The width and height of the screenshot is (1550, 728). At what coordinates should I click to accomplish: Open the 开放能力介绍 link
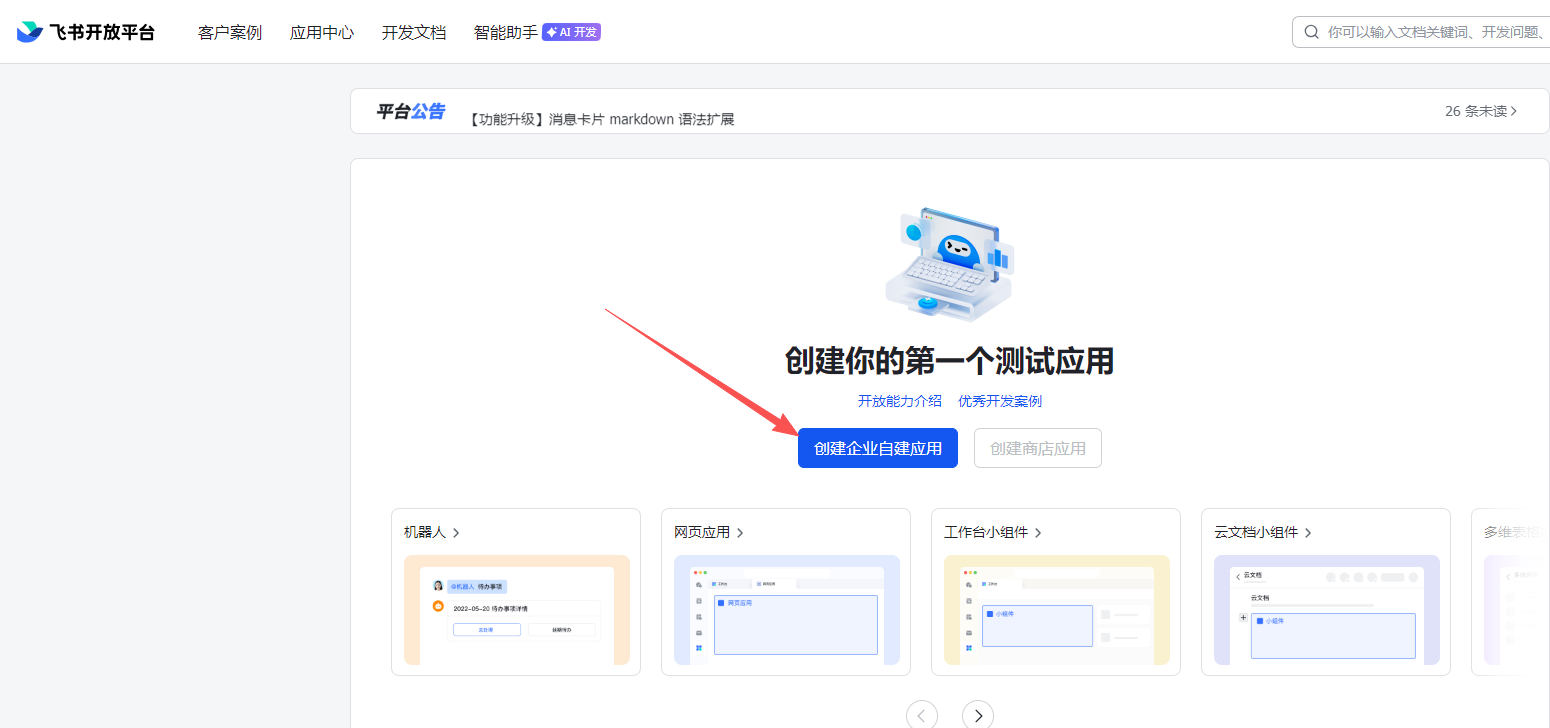pyautogui.click(x=898, y=400)
